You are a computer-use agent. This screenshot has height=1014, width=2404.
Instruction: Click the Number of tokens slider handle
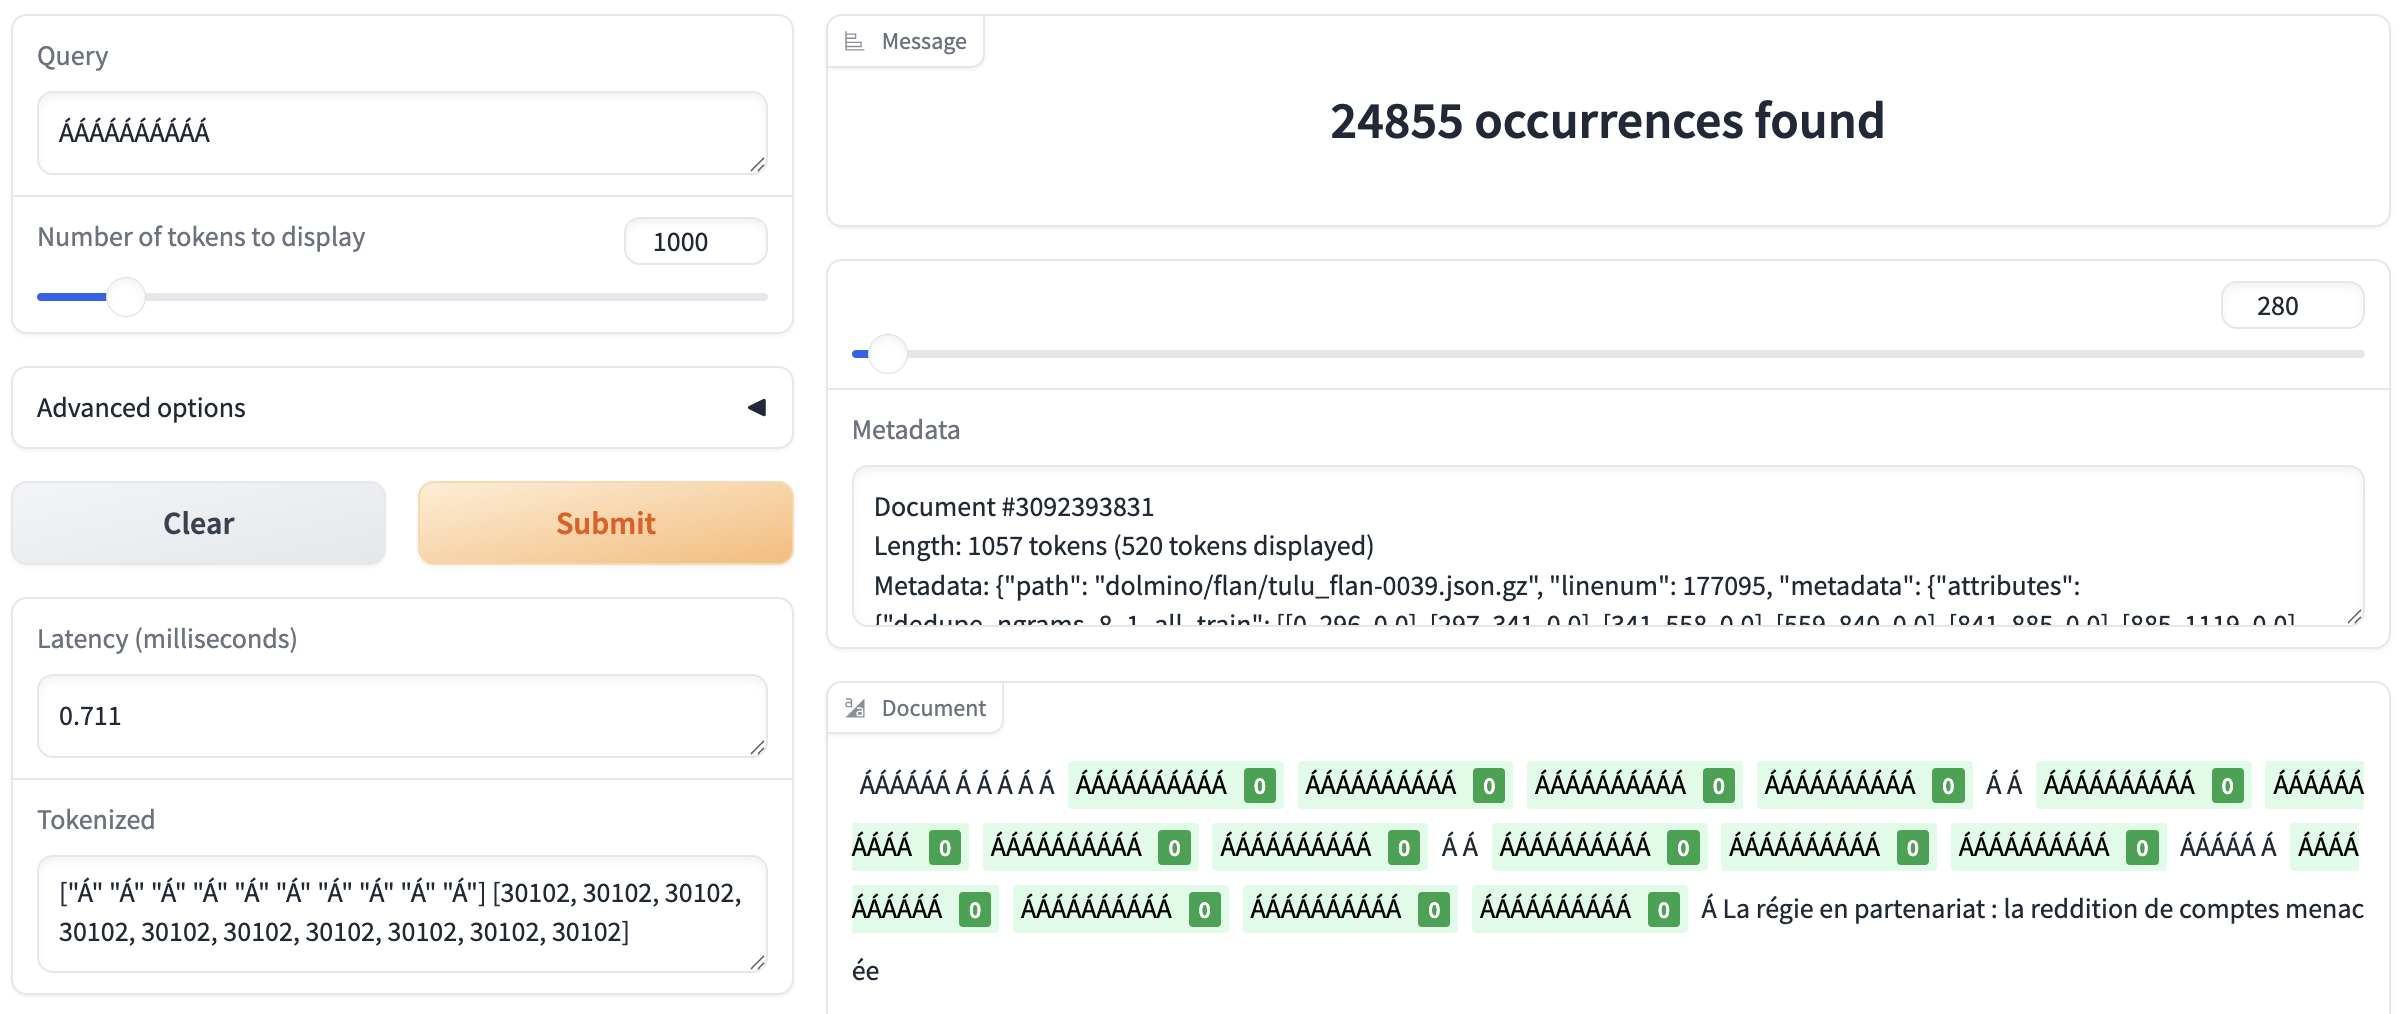coord(126,297)
